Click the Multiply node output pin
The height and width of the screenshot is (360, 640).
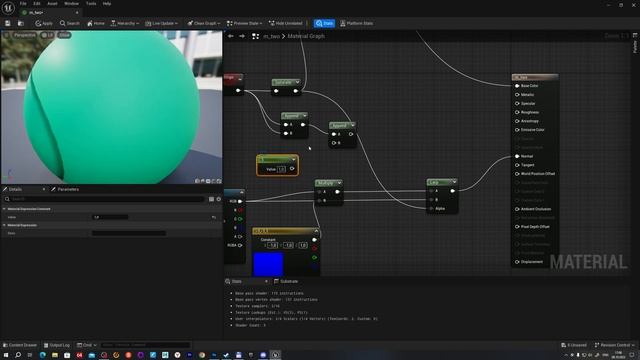click(337, 192)
